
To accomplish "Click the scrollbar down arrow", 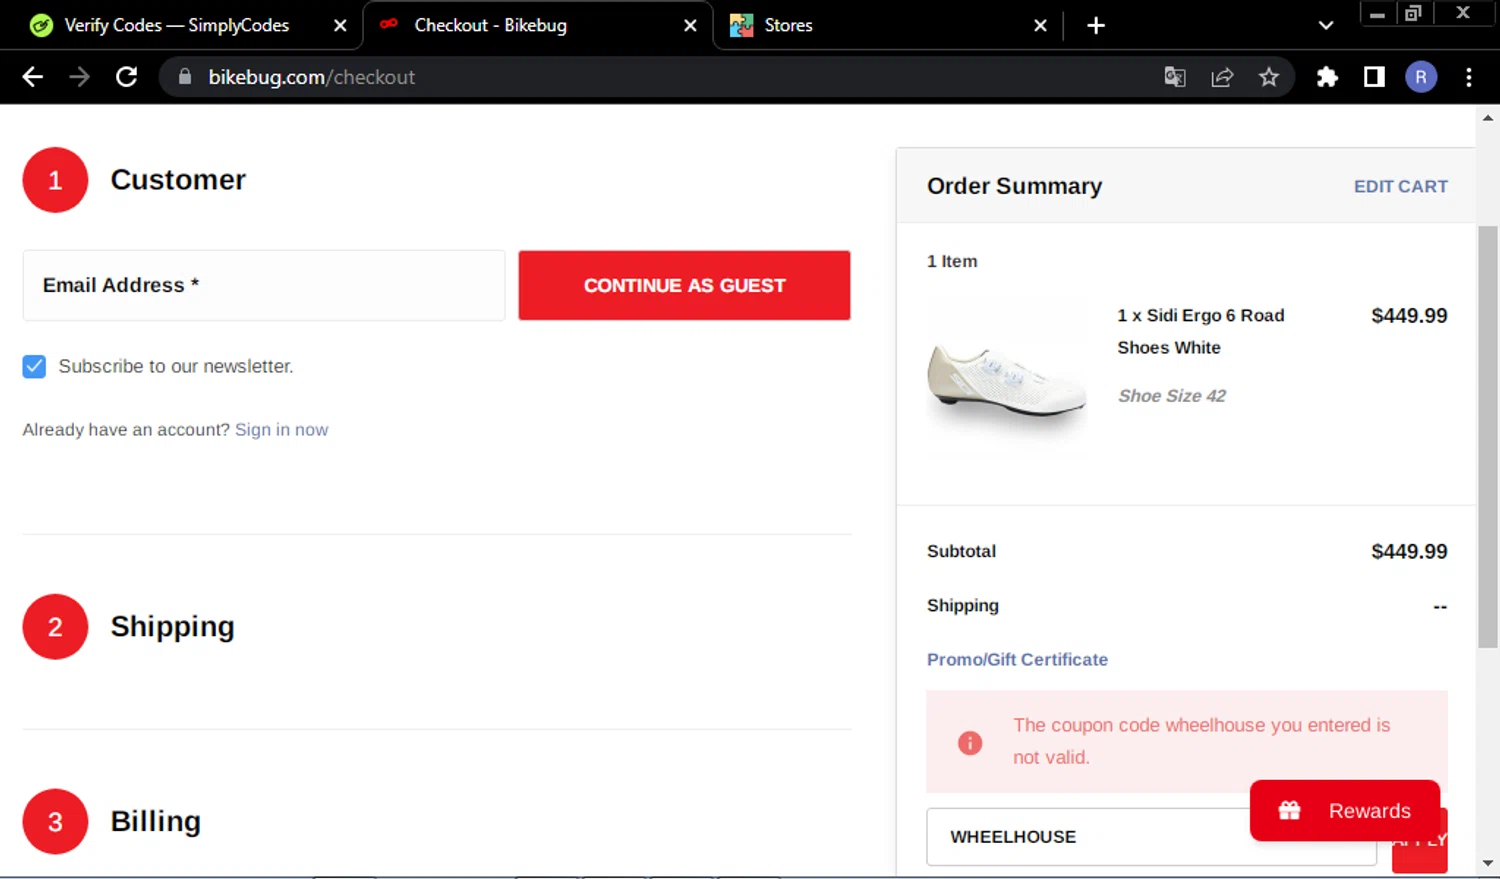I will tap(1487, 863).
